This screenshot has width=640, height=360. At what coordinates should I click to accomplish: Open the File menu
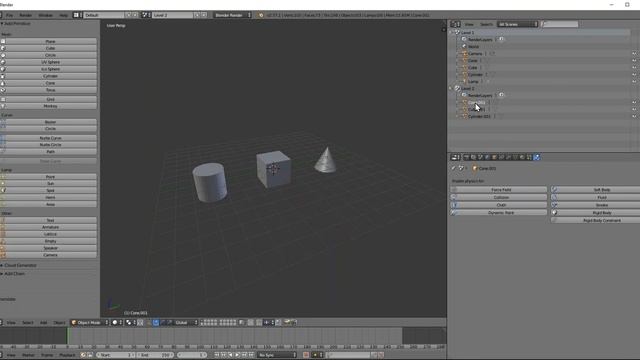pyautogui.click(x=9, y=15)
